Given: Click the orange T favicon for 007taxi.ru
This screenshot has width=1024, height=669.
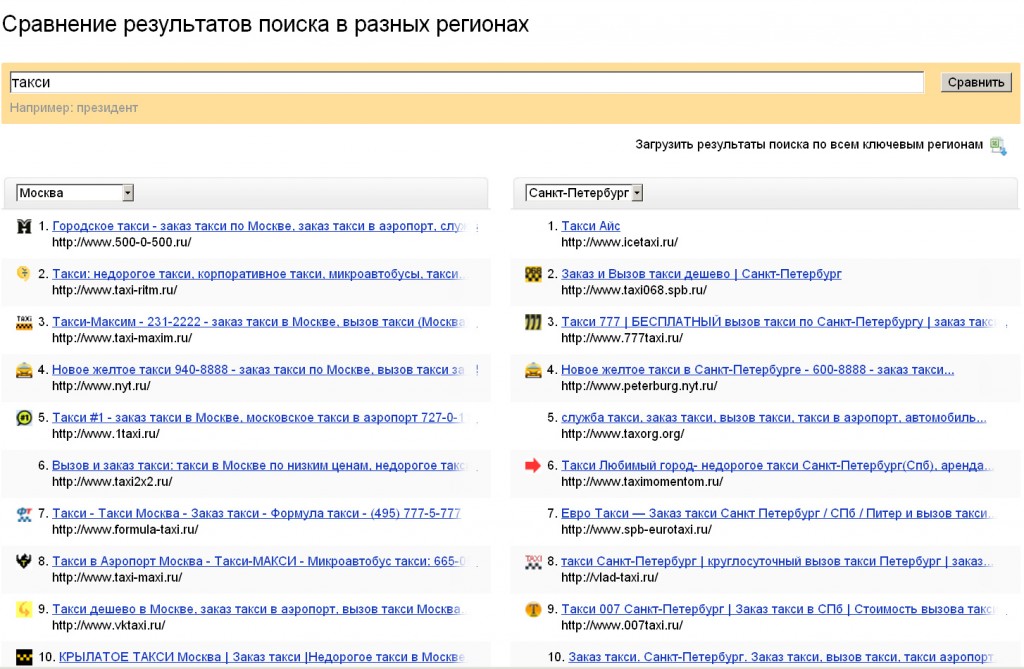Looking at the screenshot, I should click(x=534, y=610).
